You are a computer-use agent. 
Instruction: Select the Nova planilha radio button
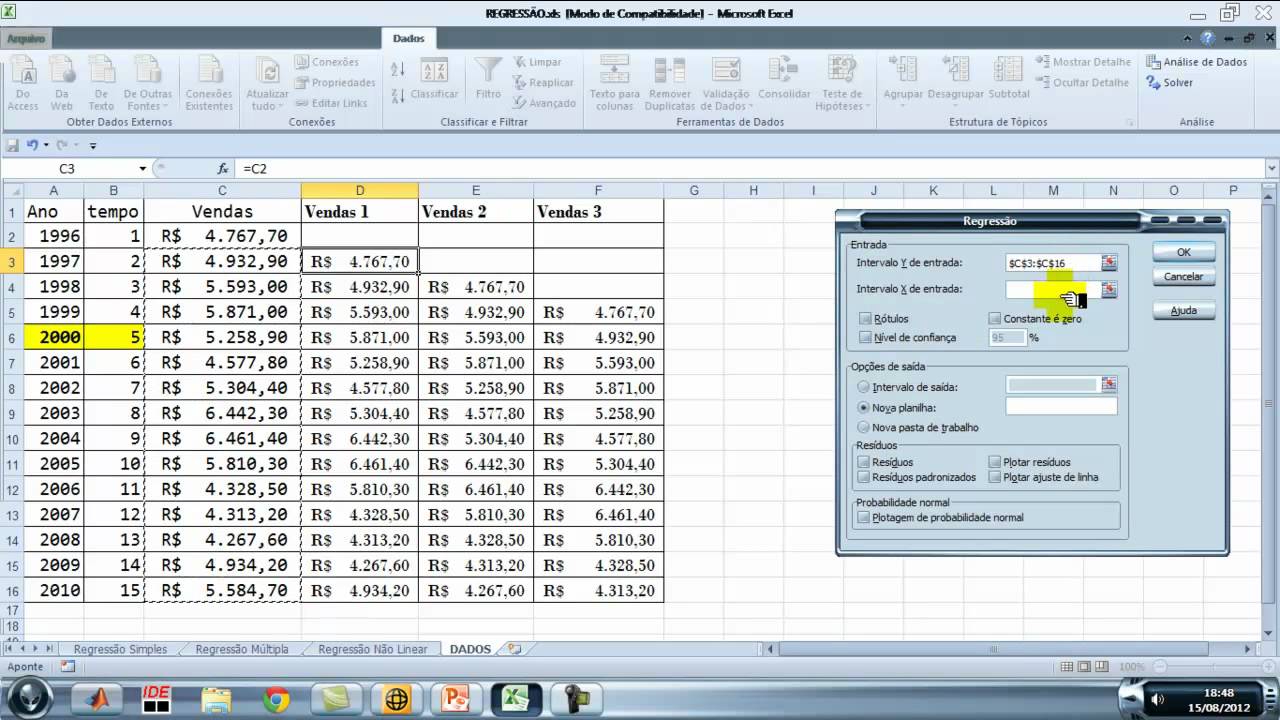tap(864, 407)
